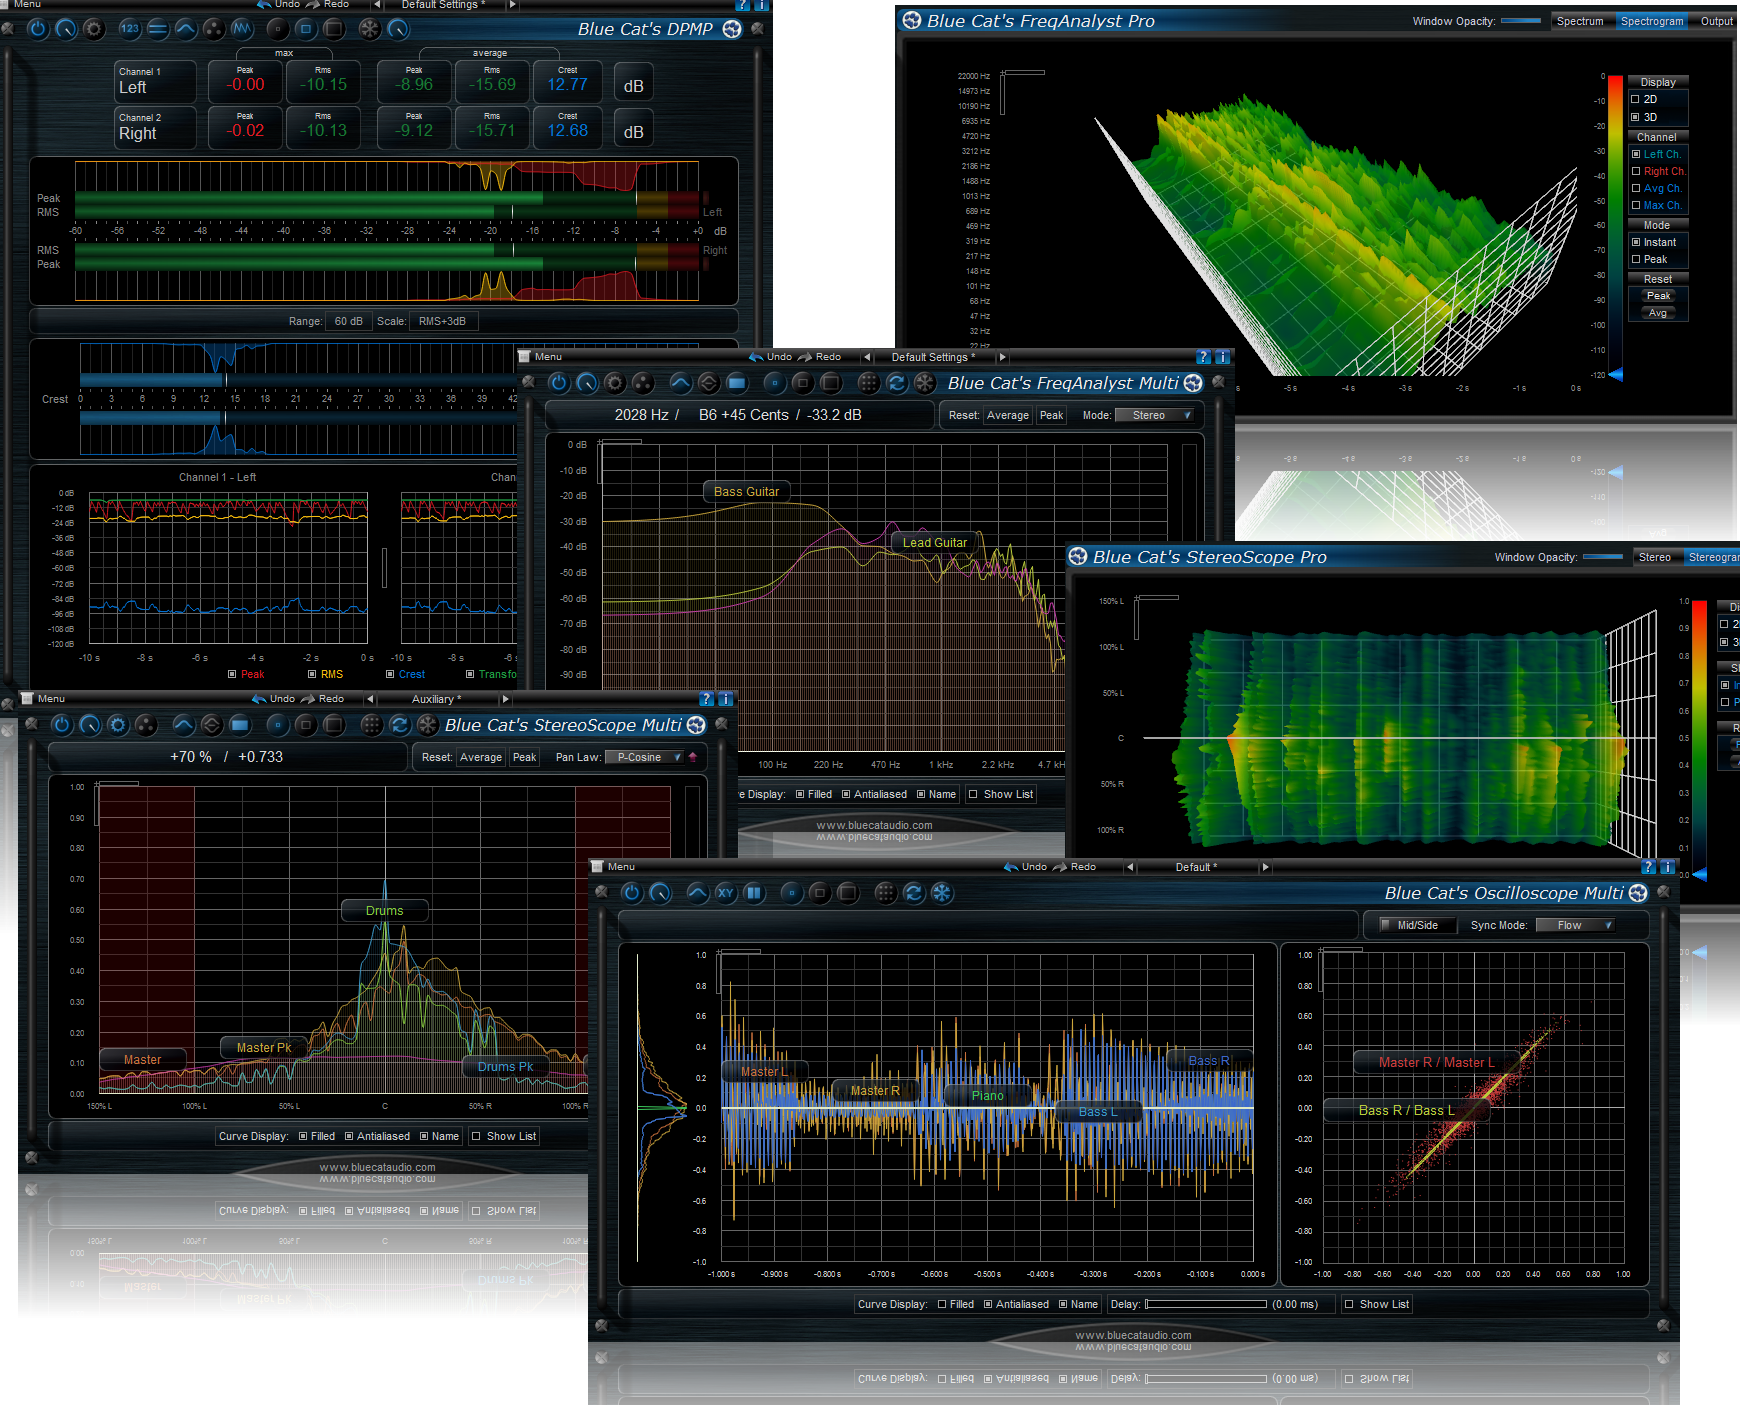1740x1405 pixels.
Task: Go to next preset arrow in FreqAnalyst Multi
Action: 1002,357
